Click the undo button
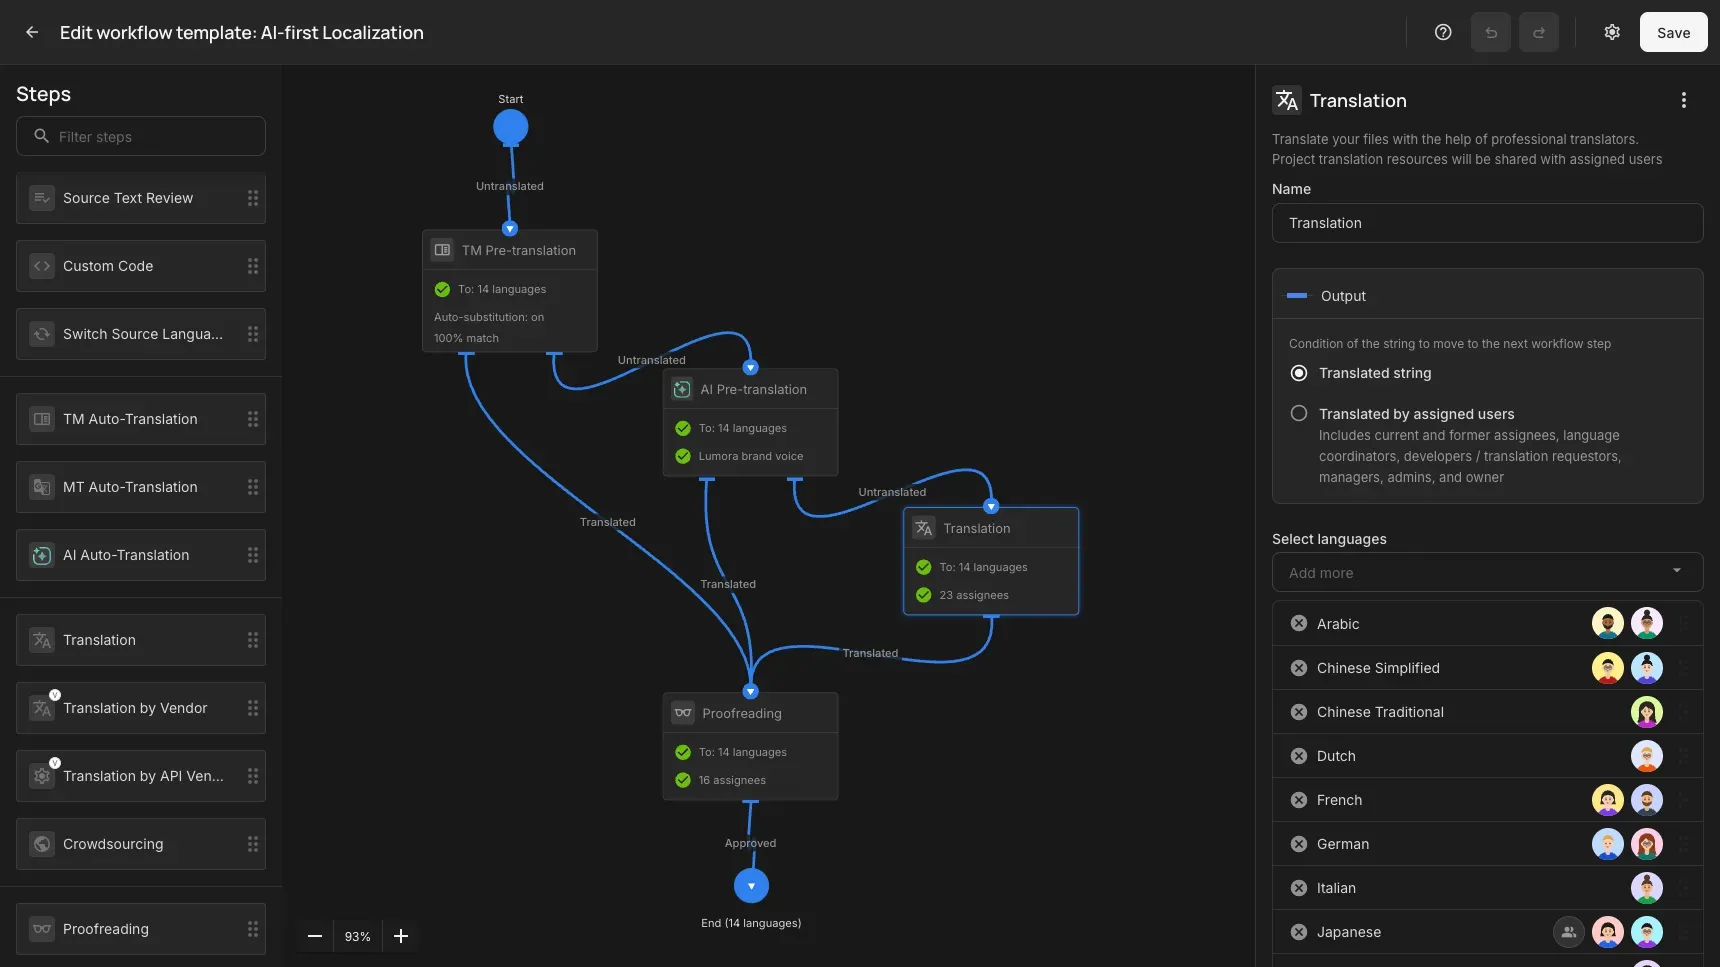1720x967 pixels. (x=1491, y=32)
